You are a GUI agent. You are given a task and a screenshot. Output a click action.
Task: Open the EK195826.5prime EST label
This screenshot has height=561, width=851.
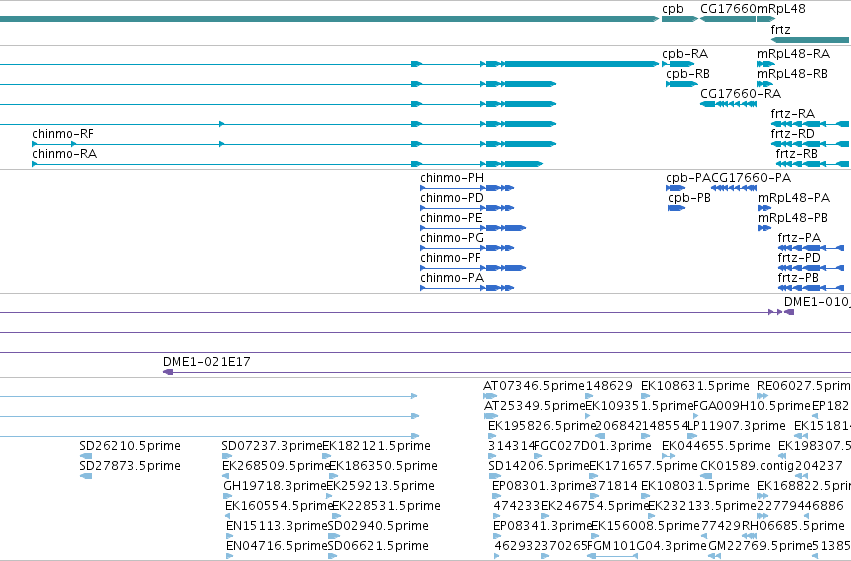542,426
